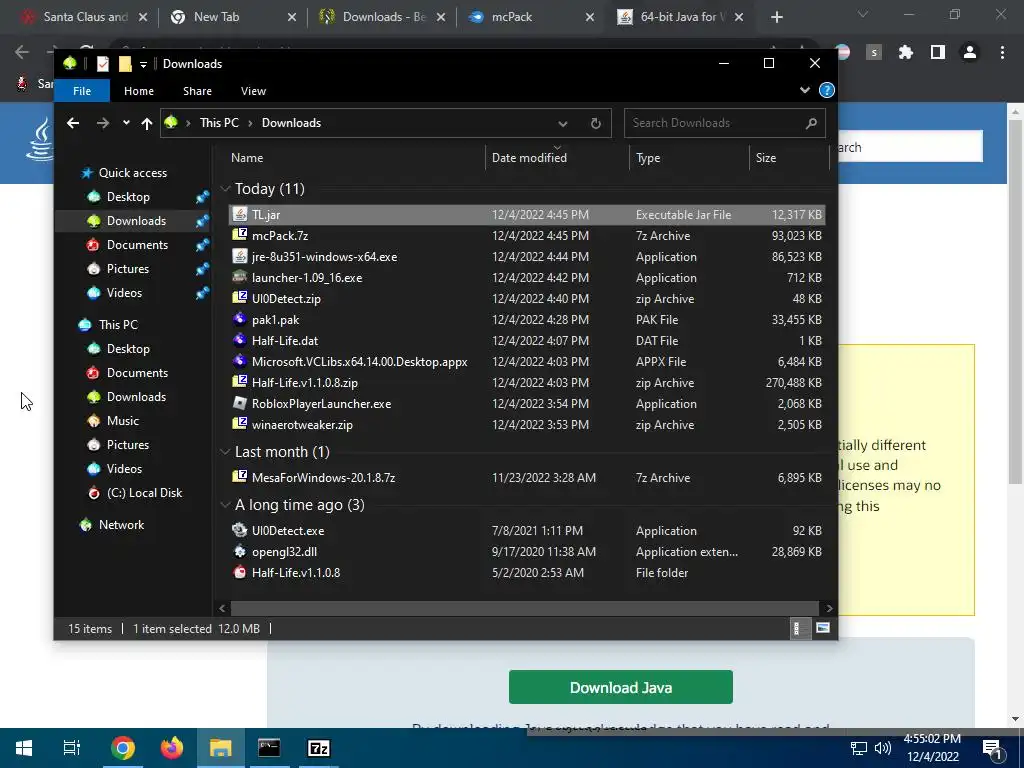Open Chrome tab search dropdown
Image resolution: width=1024 pixels, height=768 pixels.
tap(863, 14)
